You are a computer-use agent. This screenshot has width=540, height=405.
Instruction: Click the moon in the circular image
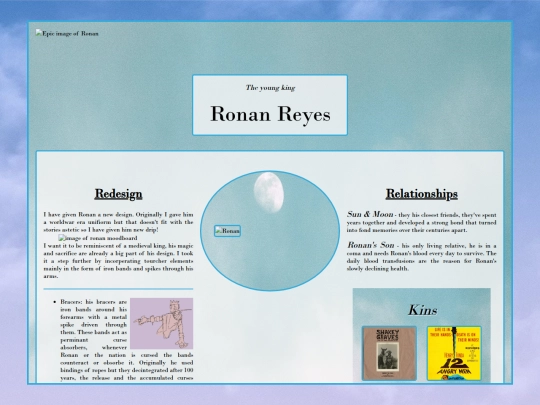[x=269, y=192]
